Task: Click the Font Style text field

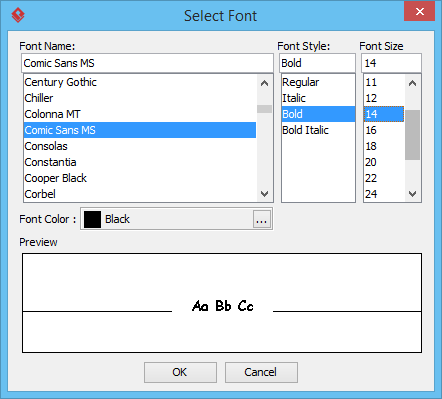Action: tap(317, 63)
